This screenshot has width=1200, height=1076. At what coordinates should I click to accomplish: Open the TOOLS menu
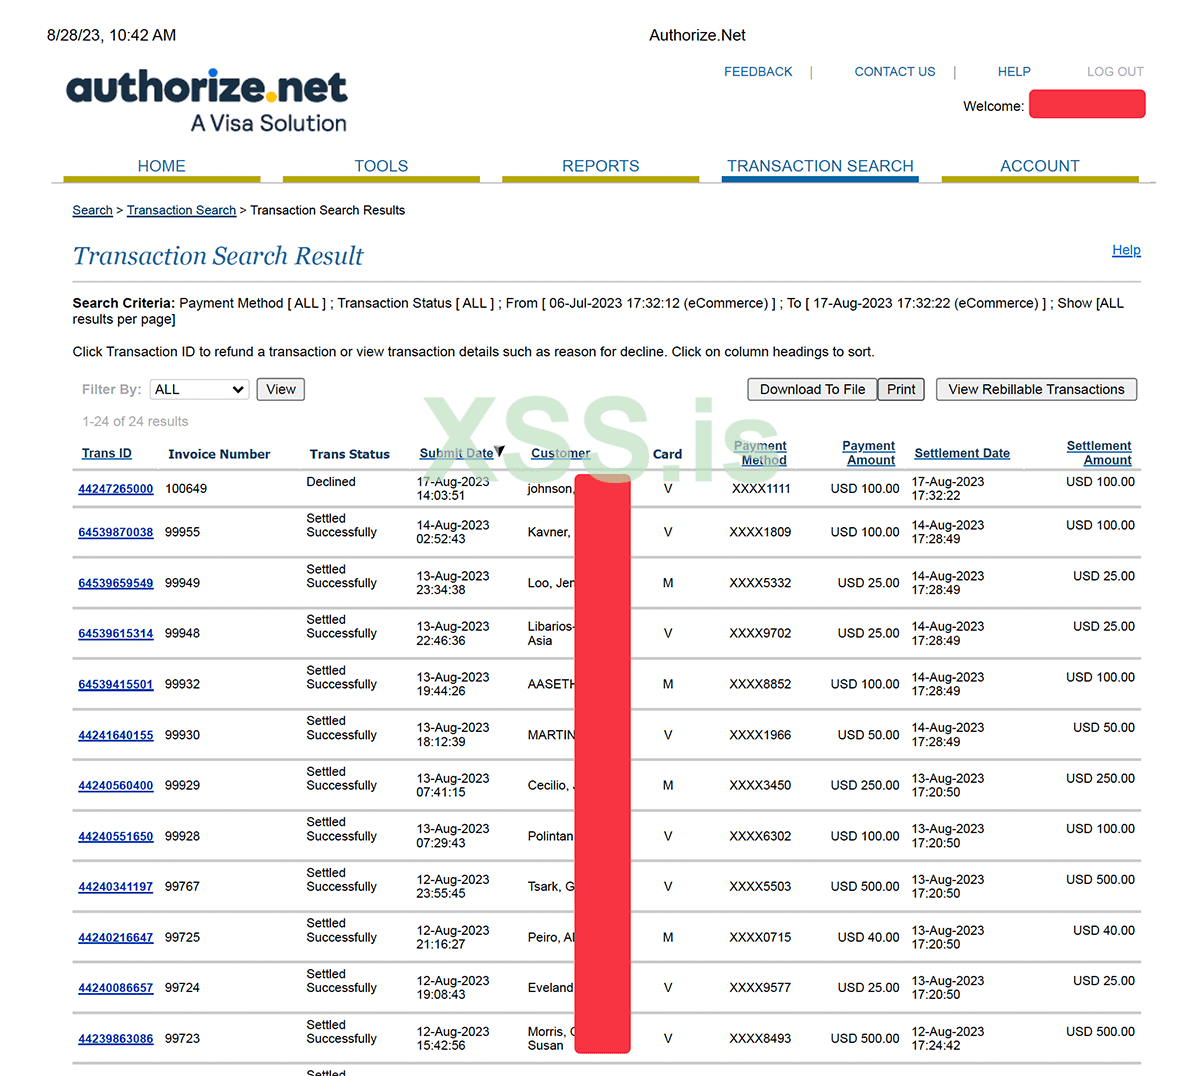[x=380, y=165]
